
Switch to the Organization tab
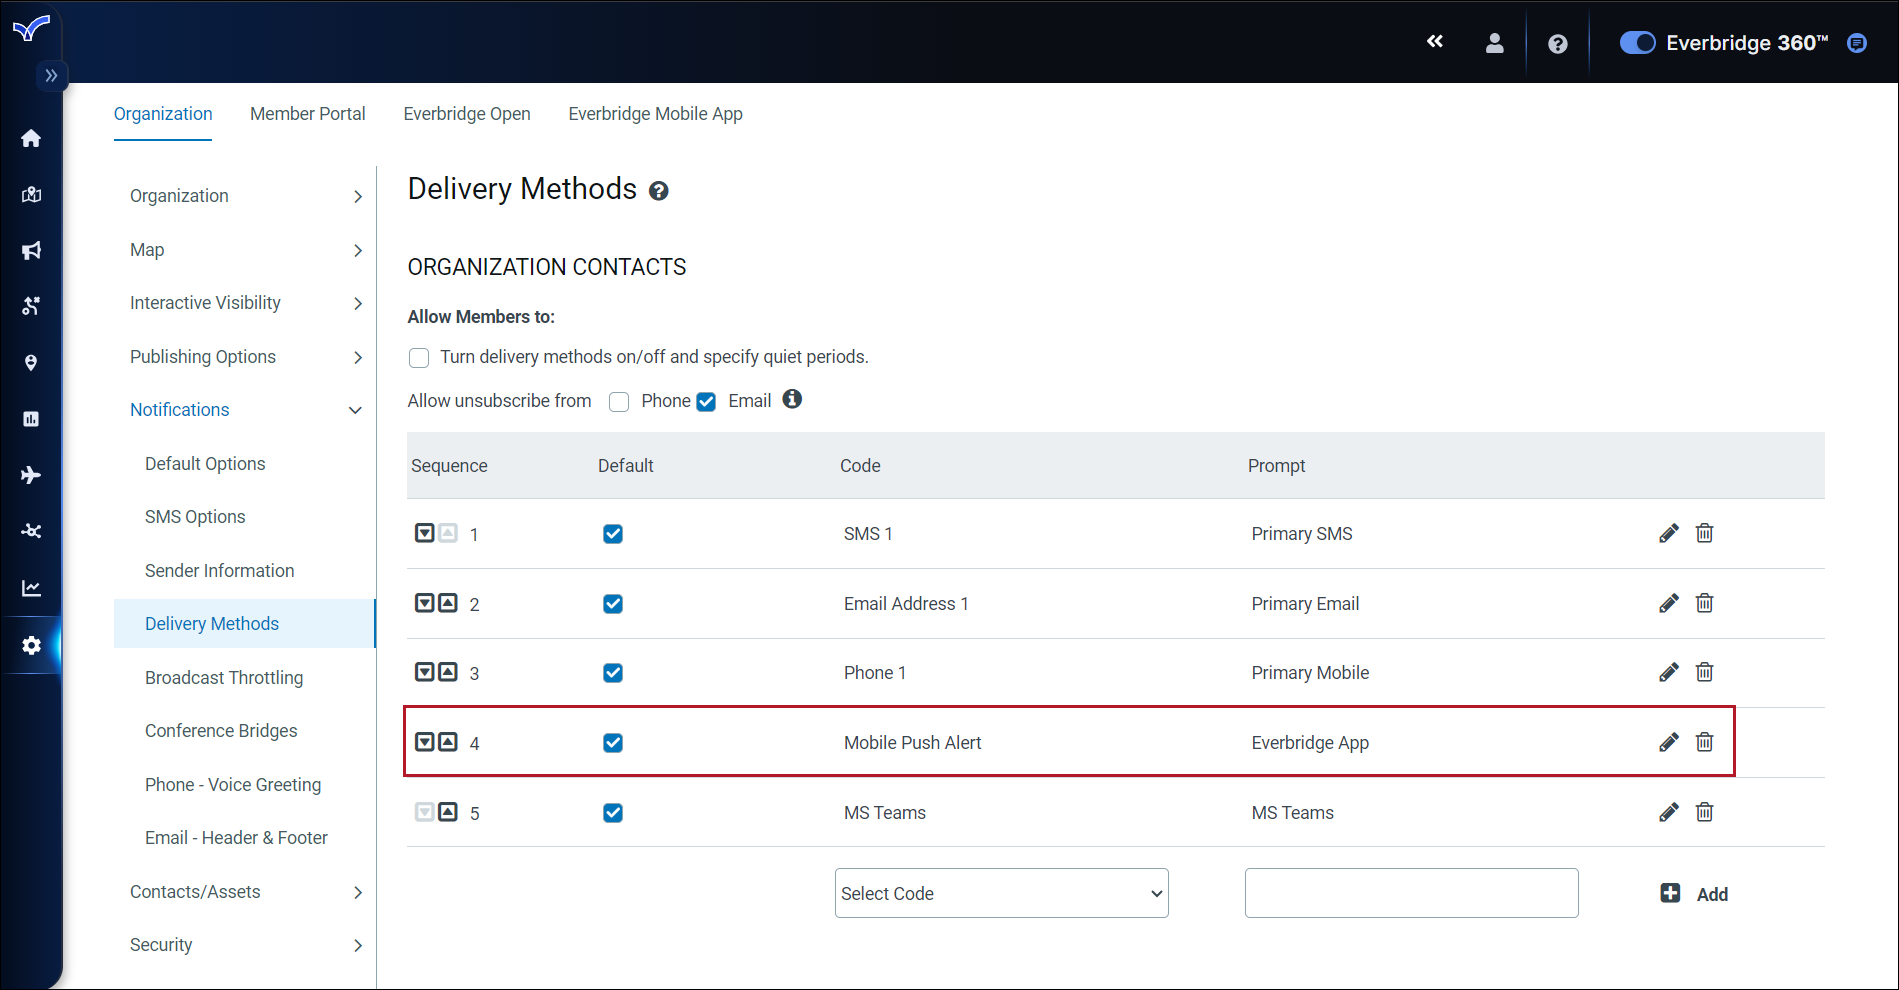click(163, 114)
